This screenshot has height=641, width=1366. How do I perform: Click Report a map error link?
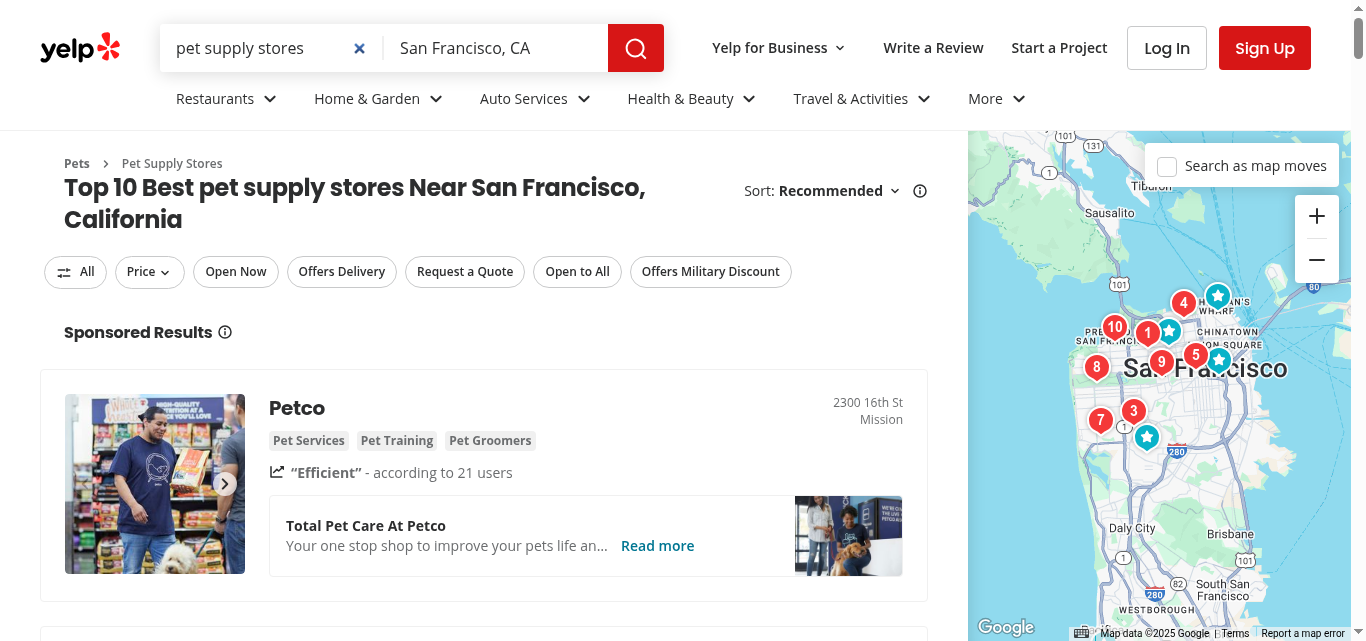tap(1303, 633)
